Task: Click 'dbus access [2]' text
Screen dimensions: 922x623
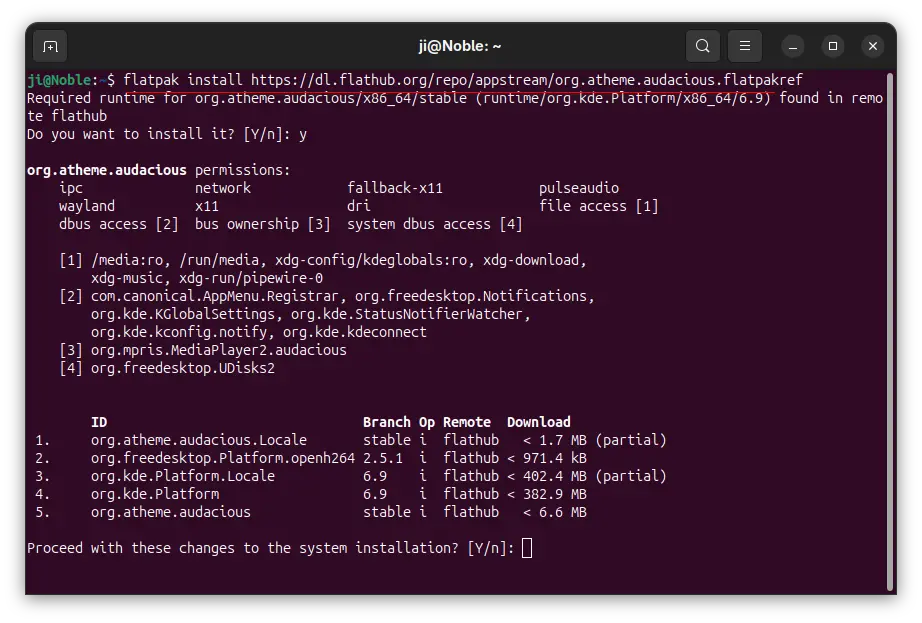Action: coord(118,225)
